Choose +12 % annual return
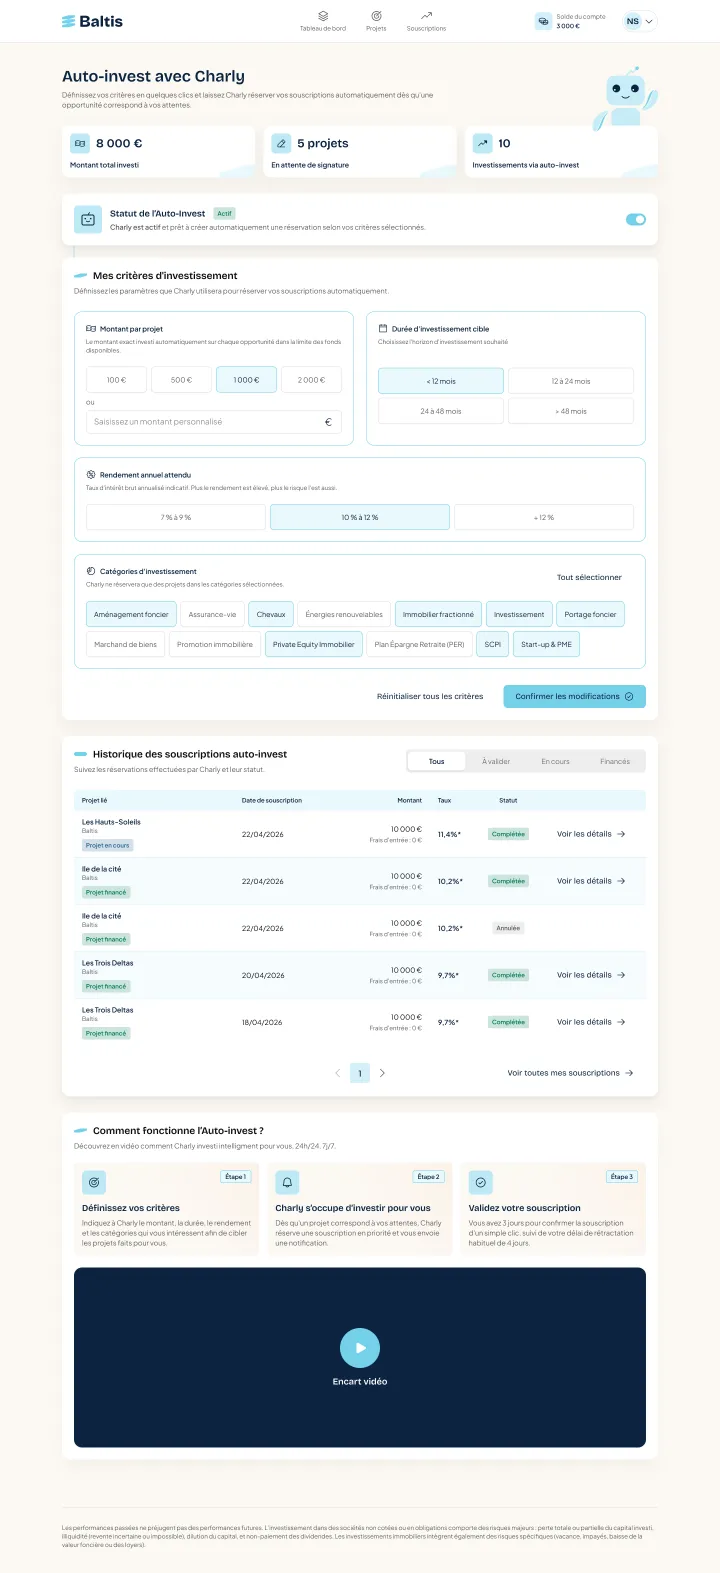Screen dimensions: 720x1573 544,517
